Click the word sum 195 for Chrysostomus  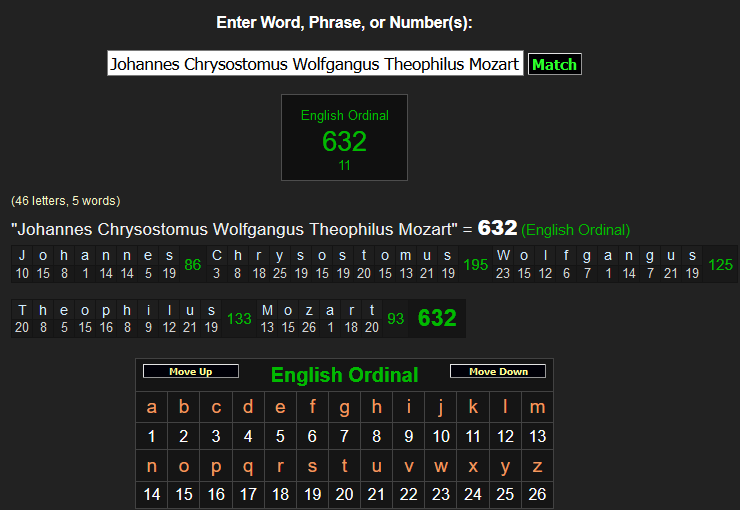point(476,265)
